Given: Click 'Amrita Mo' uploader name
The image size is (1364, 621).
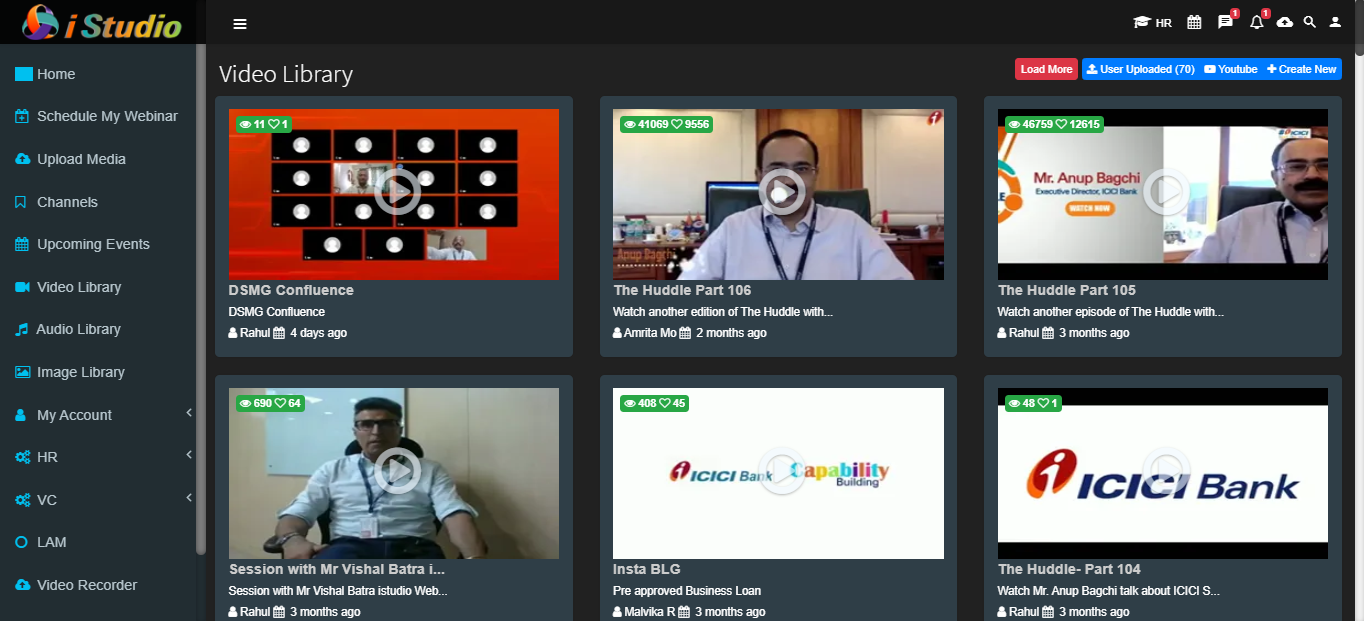Looking at the screenshot, I should [x=650, y=333].
